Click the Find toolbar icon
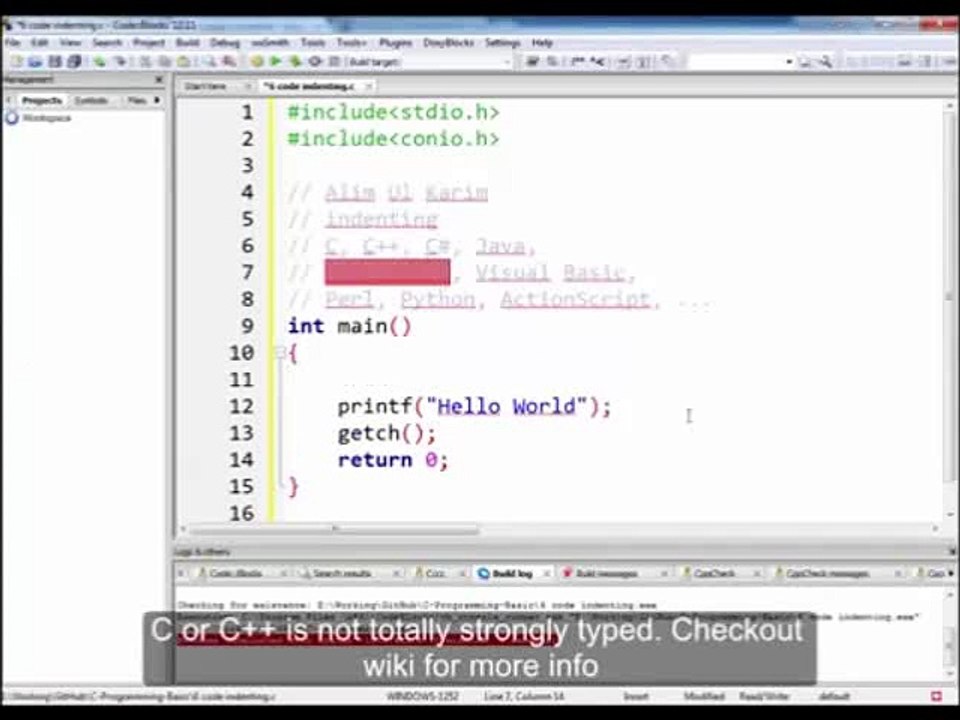Viewport: 960px width, 720px height. (x=209, y=61)
